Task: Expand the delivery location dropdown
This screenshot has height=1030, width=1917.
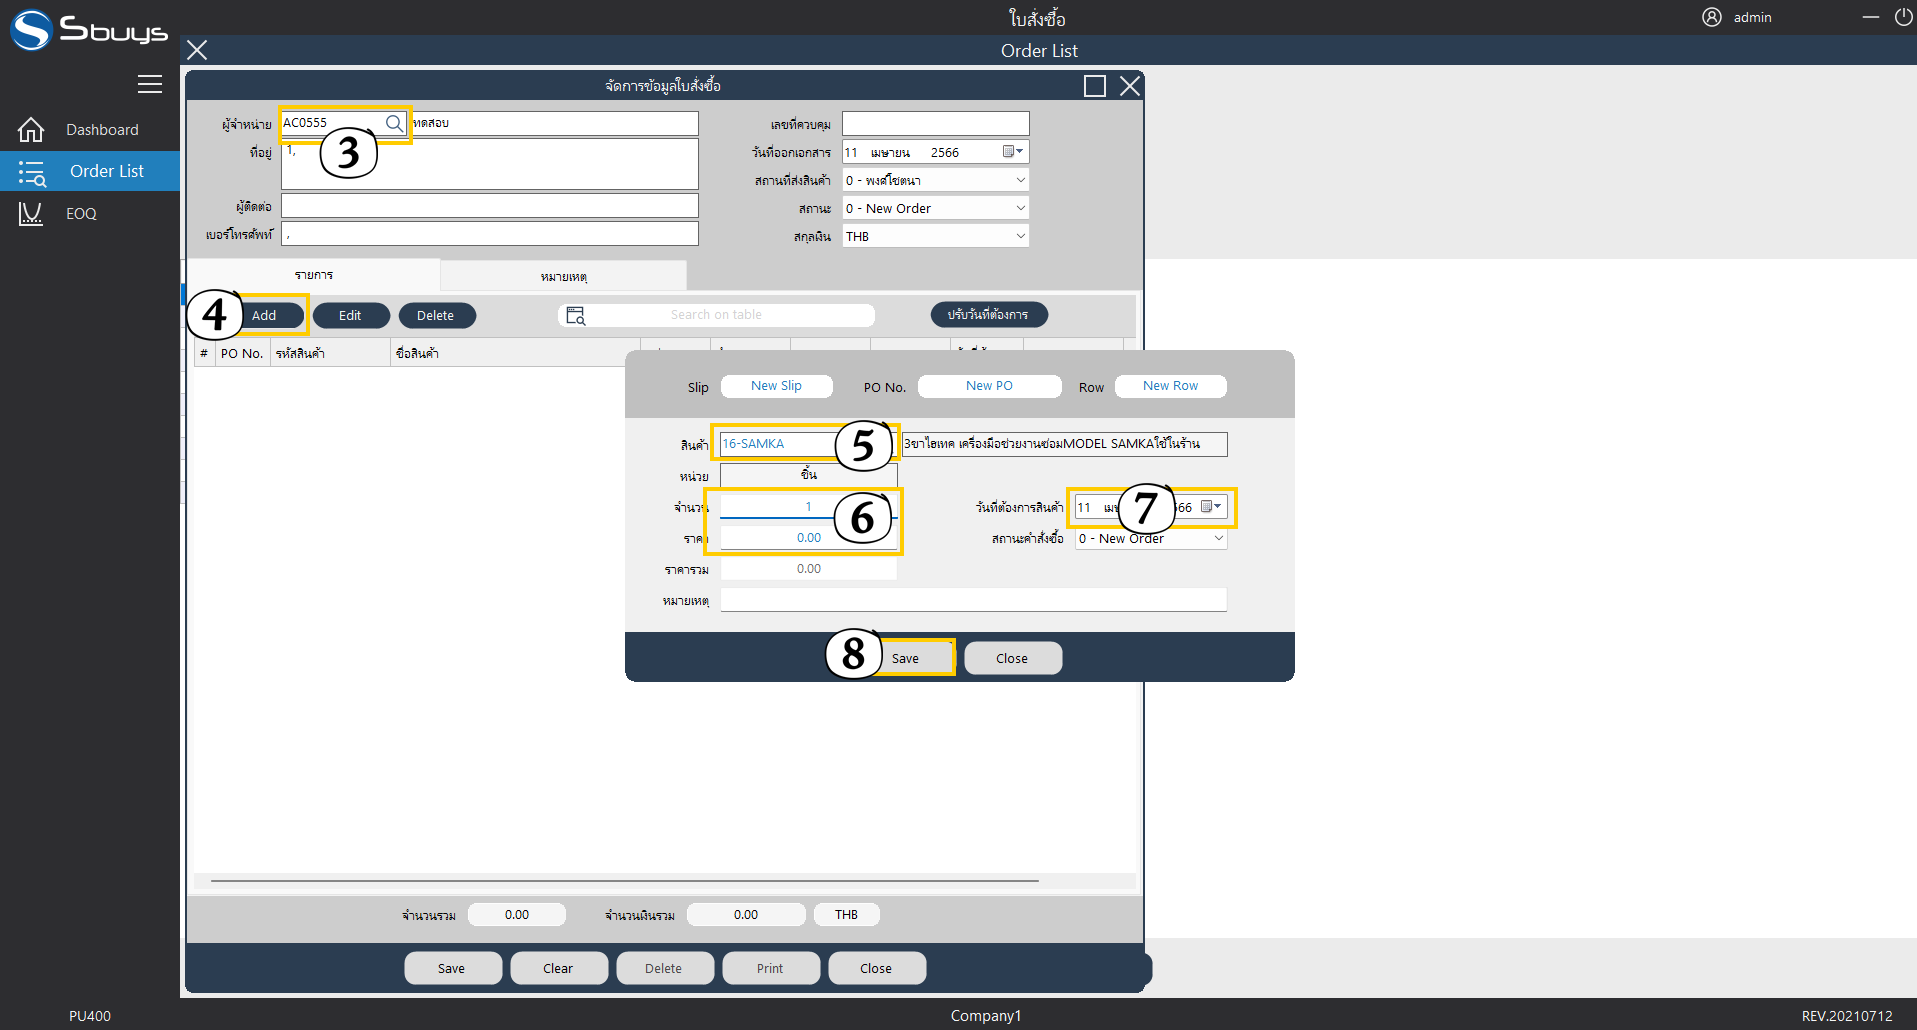Action: click(x=1020, y=180)
